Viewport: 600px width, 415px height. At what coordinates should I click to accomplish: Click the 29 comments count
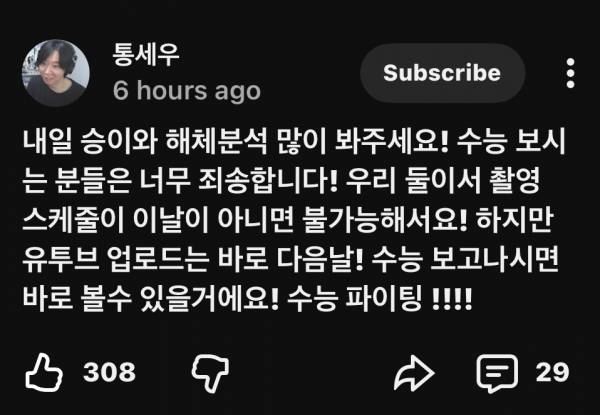(552, 372)
